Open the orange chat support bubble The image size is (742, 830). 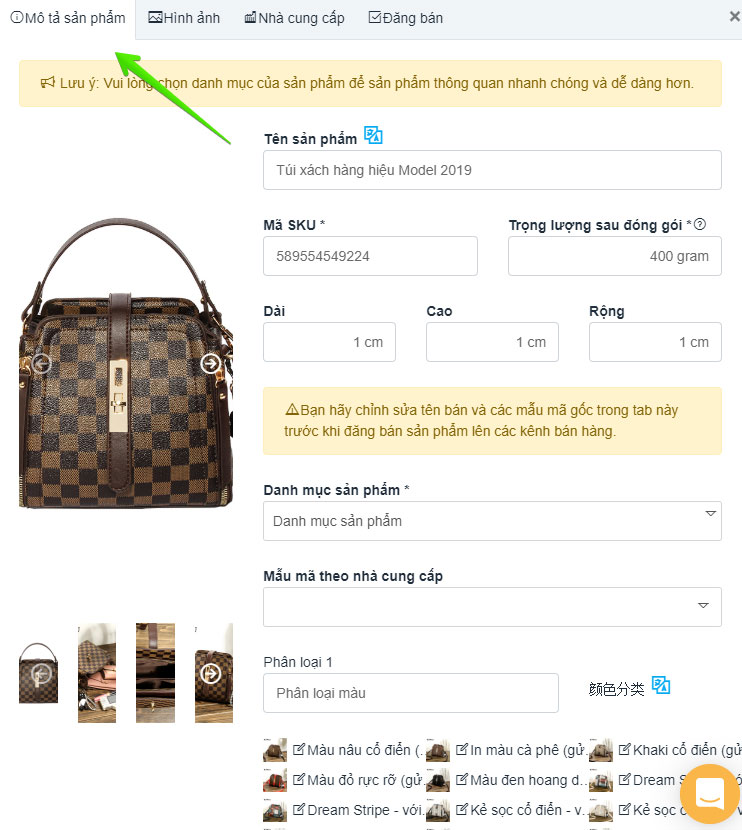pyautogui.click(x=710, y=794)
